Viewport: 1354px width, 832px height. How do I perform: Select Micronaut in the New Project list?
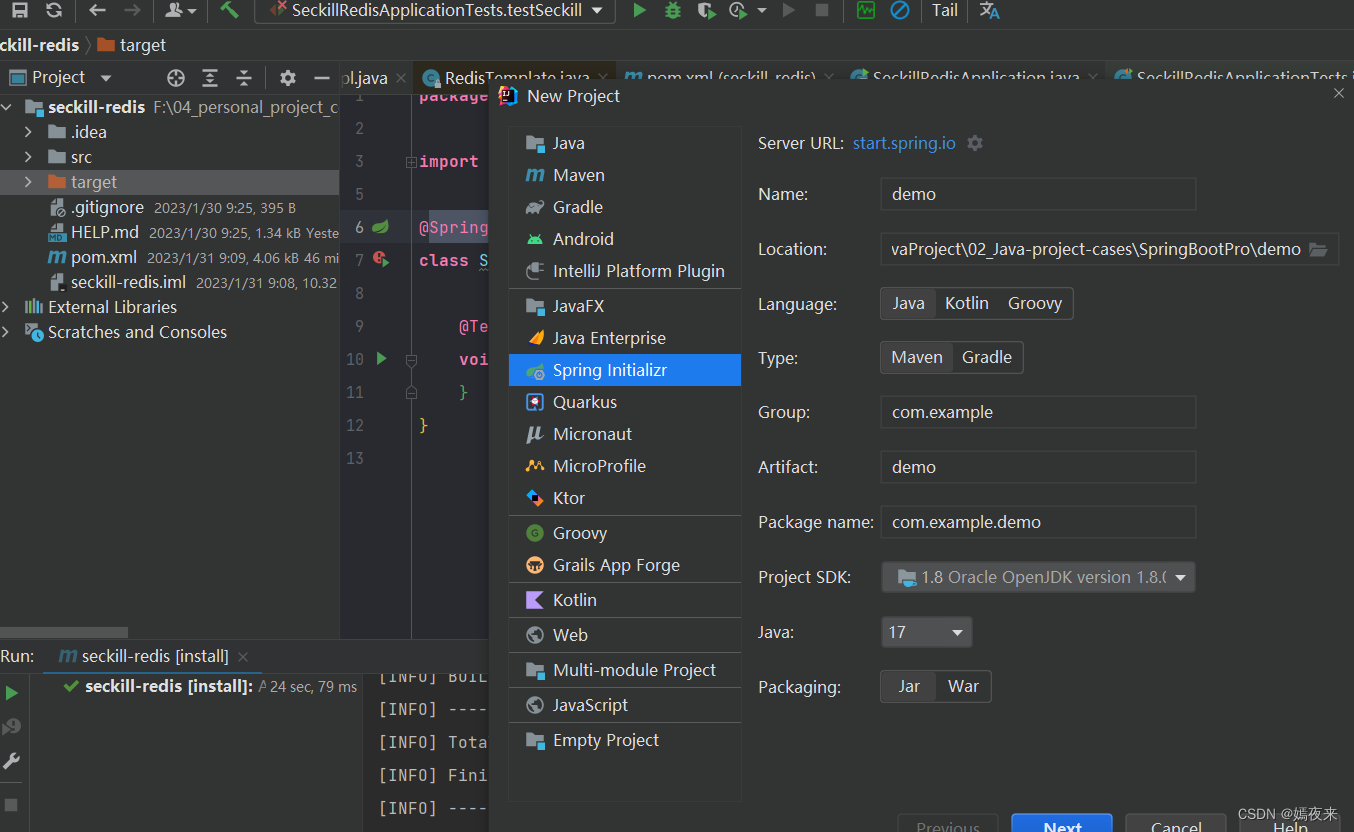(625, 434)
